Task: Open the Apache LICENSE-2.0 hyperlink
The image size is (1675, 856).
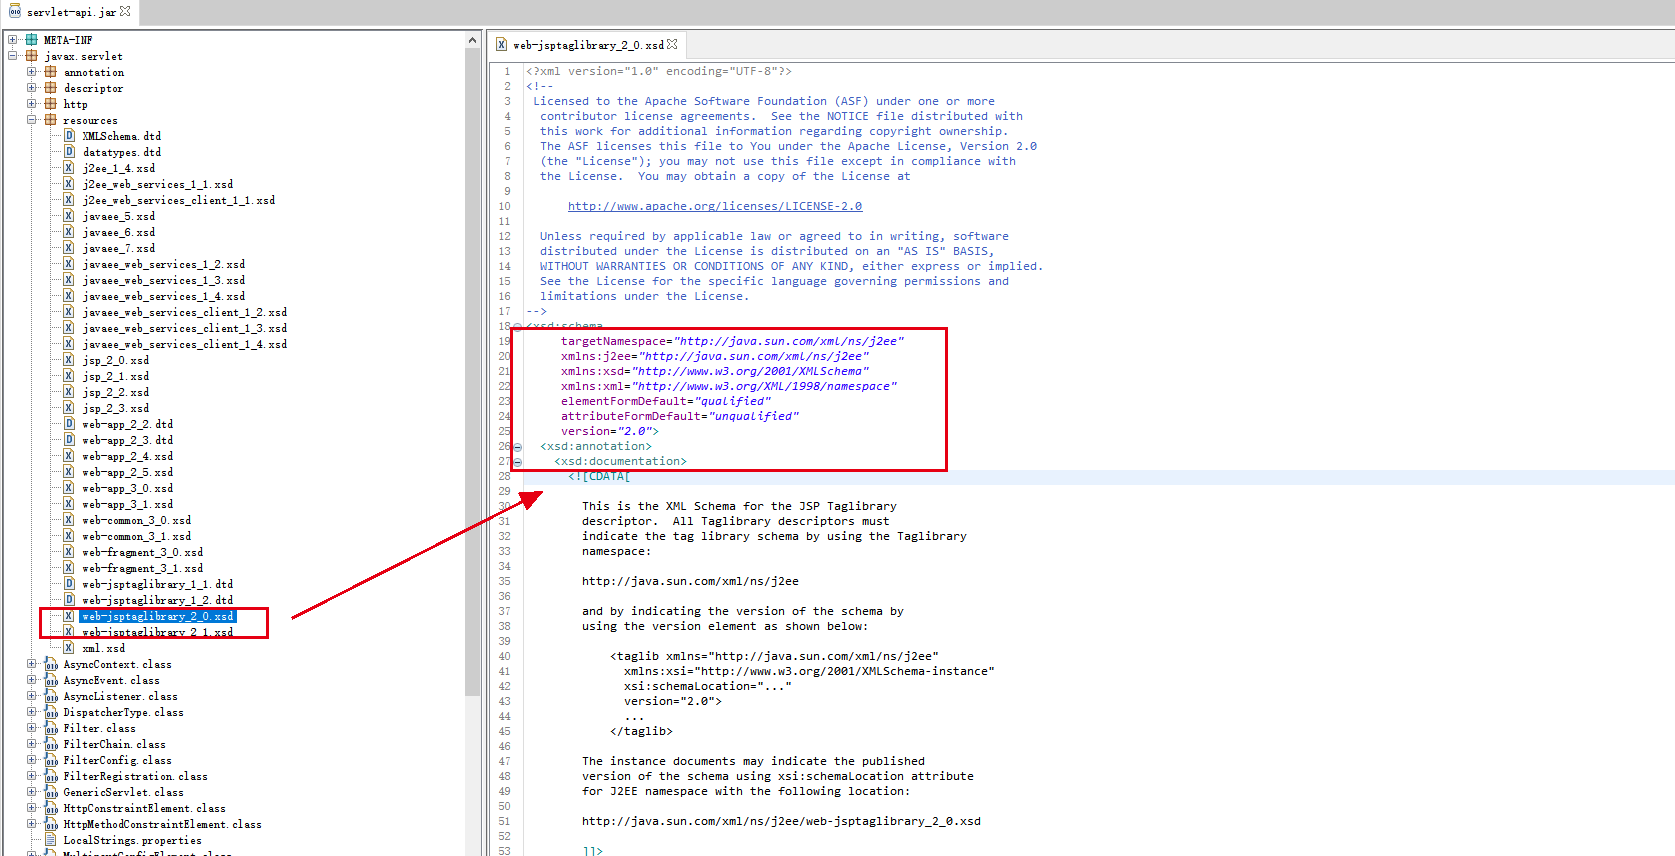Action: click(x=715, y=206)
